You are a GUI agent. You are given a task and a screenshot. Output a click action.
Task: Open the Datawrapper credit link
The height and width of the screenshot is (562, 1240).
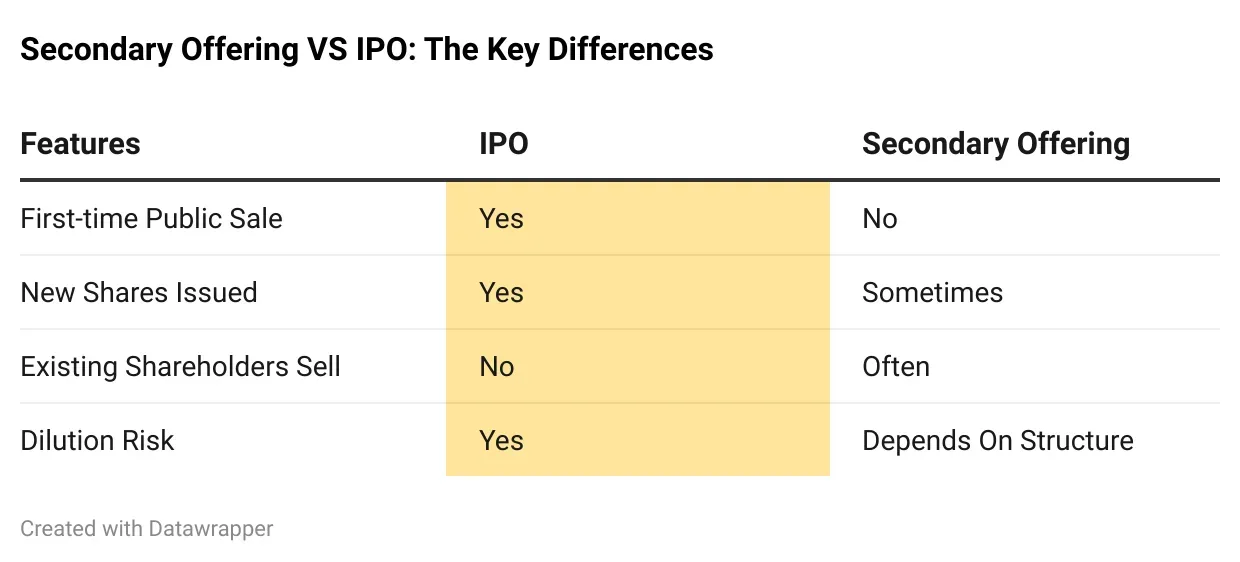pos(211,529)
